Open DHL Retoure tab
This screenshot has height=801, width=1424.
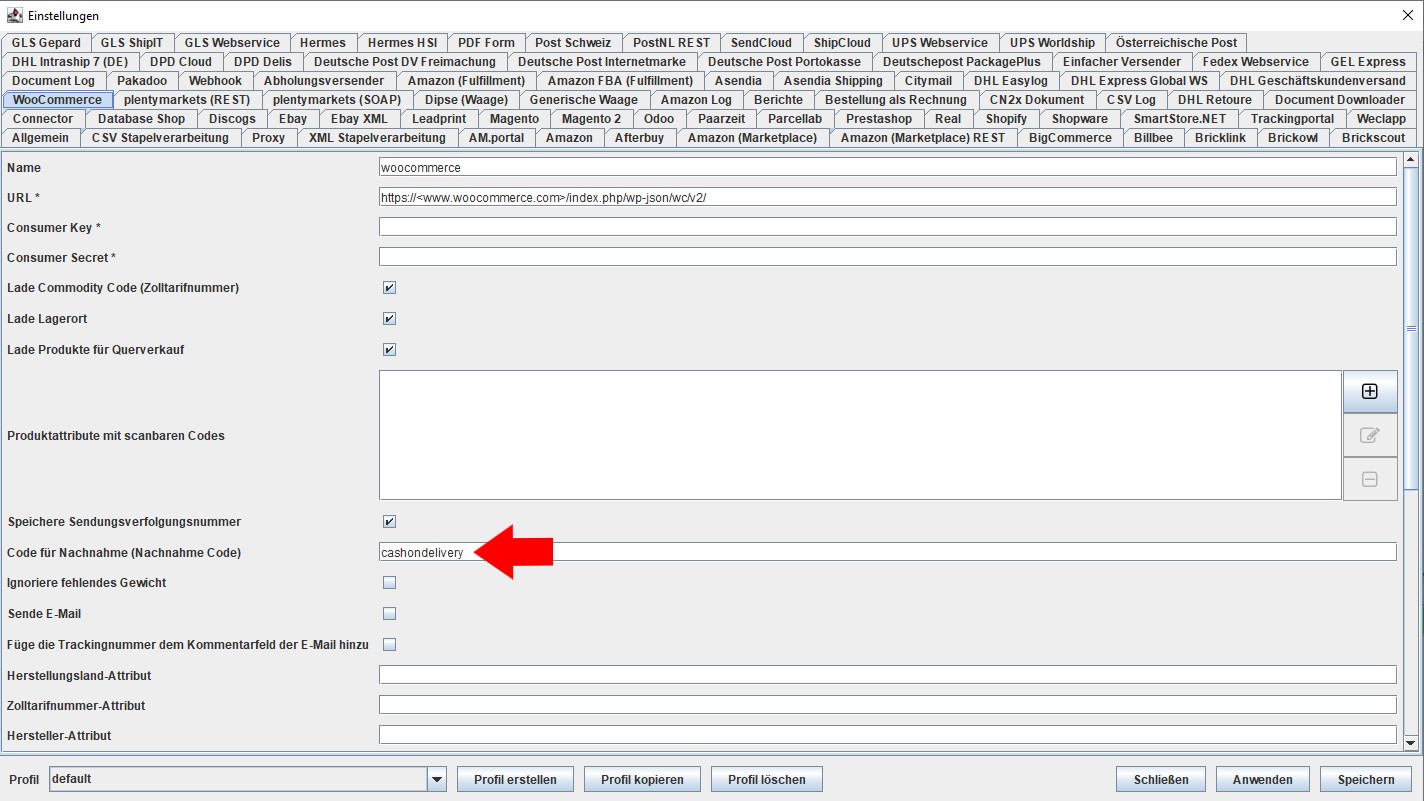[1214, 100]
